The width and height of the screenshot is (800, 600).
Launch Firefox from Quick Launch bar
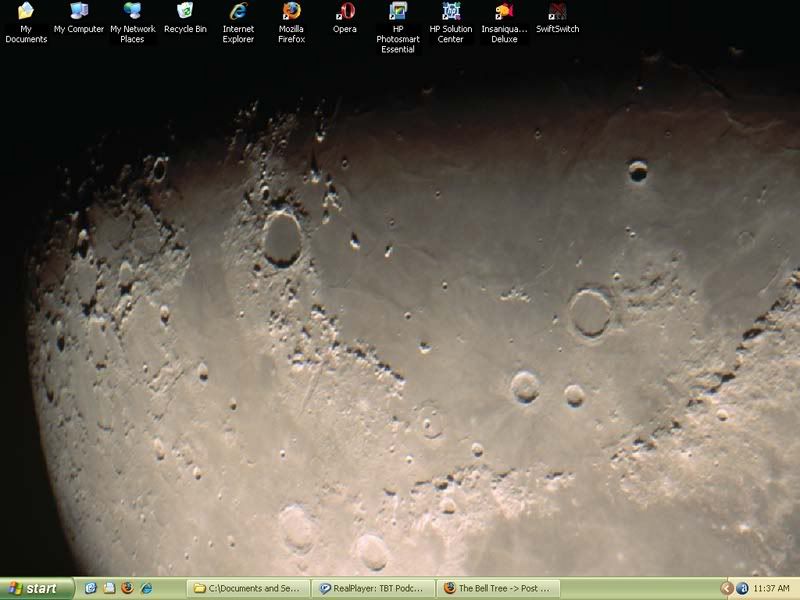pos(128,588)
